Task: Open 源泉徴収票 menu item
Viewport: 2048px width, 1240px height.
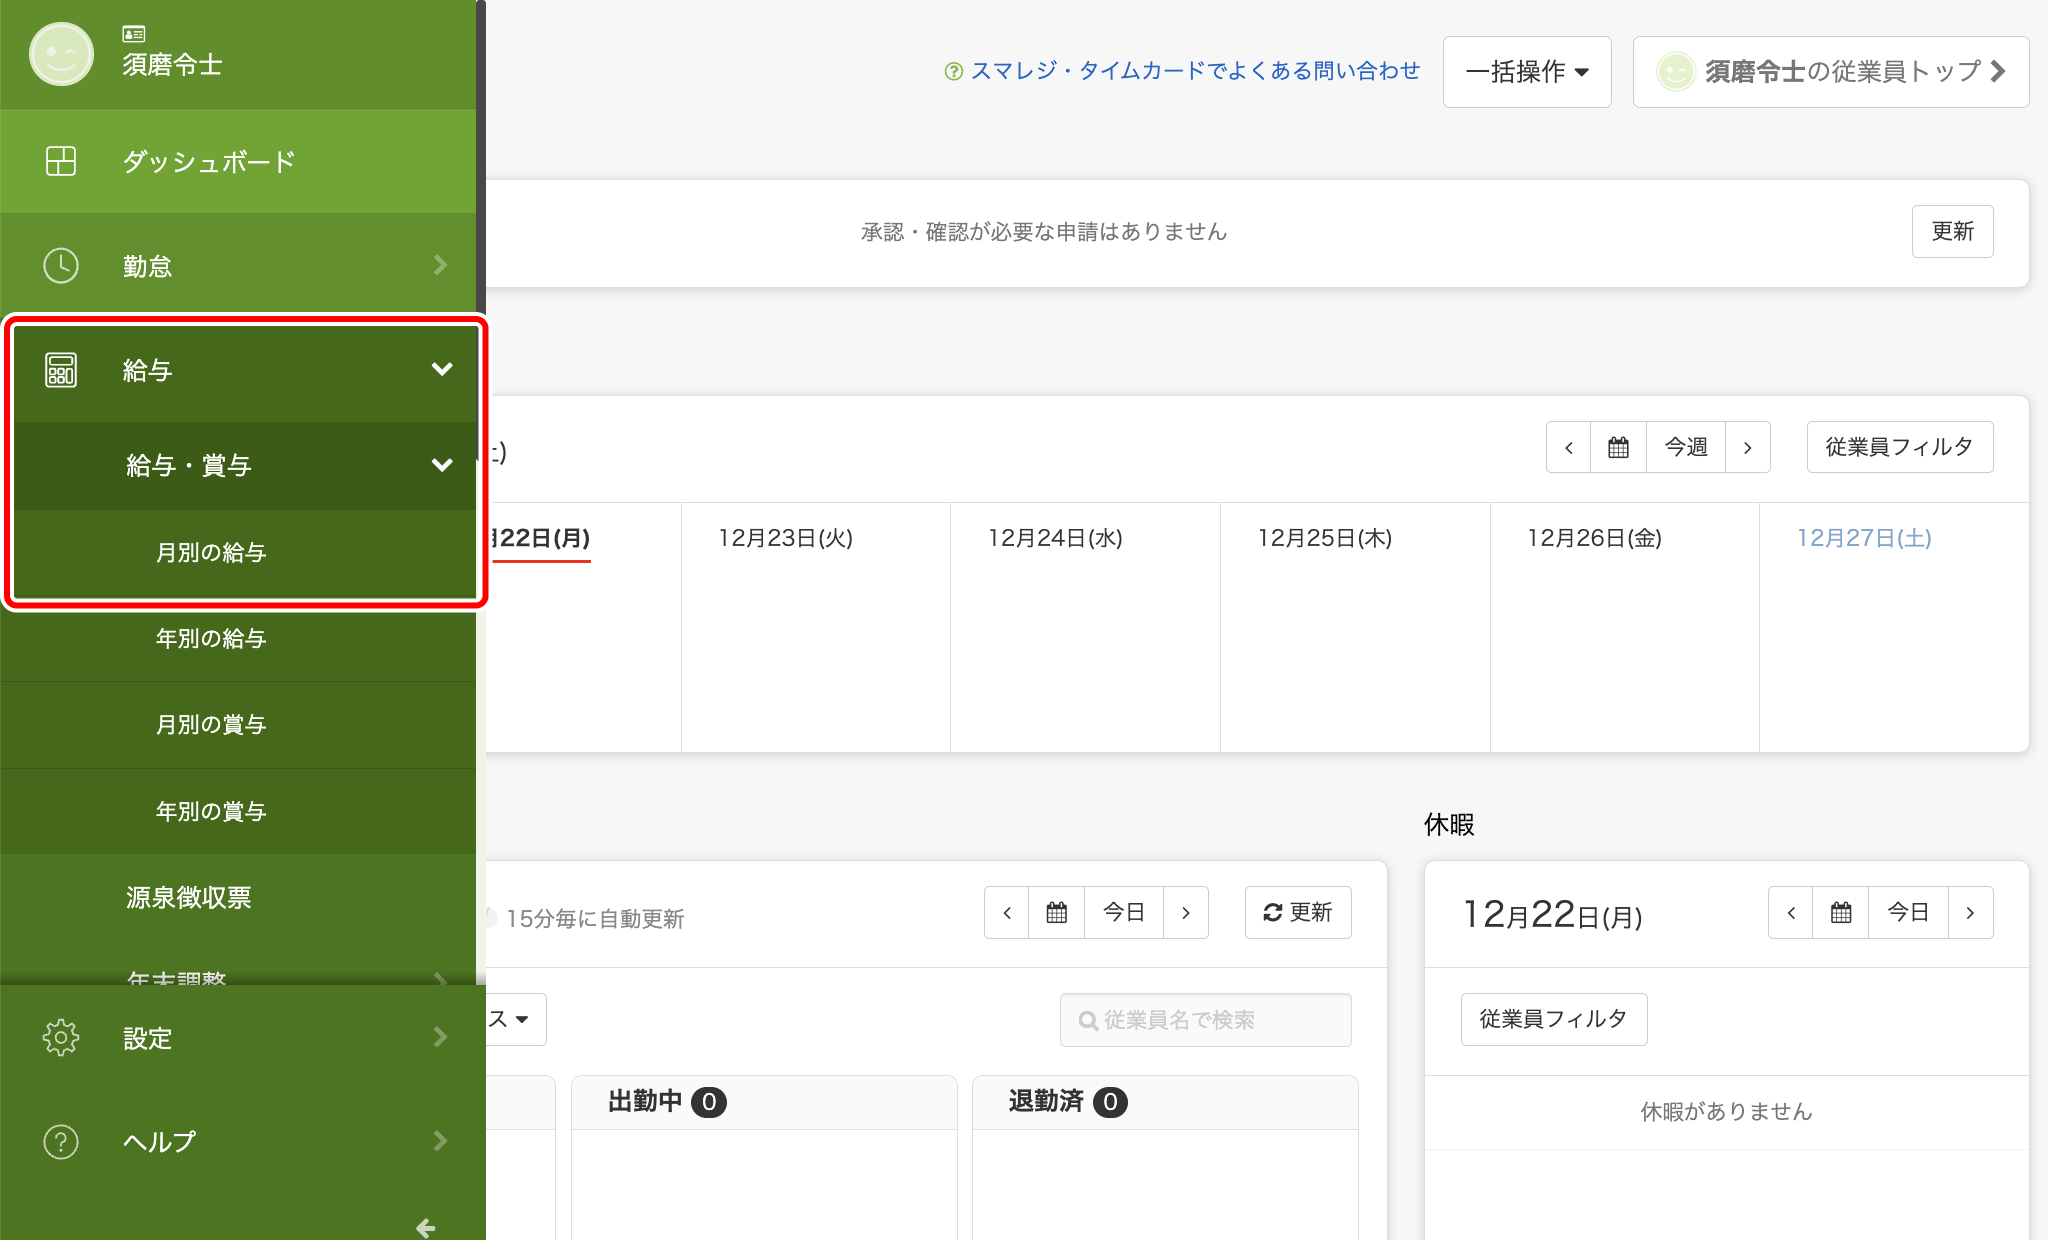Action: 189,898
